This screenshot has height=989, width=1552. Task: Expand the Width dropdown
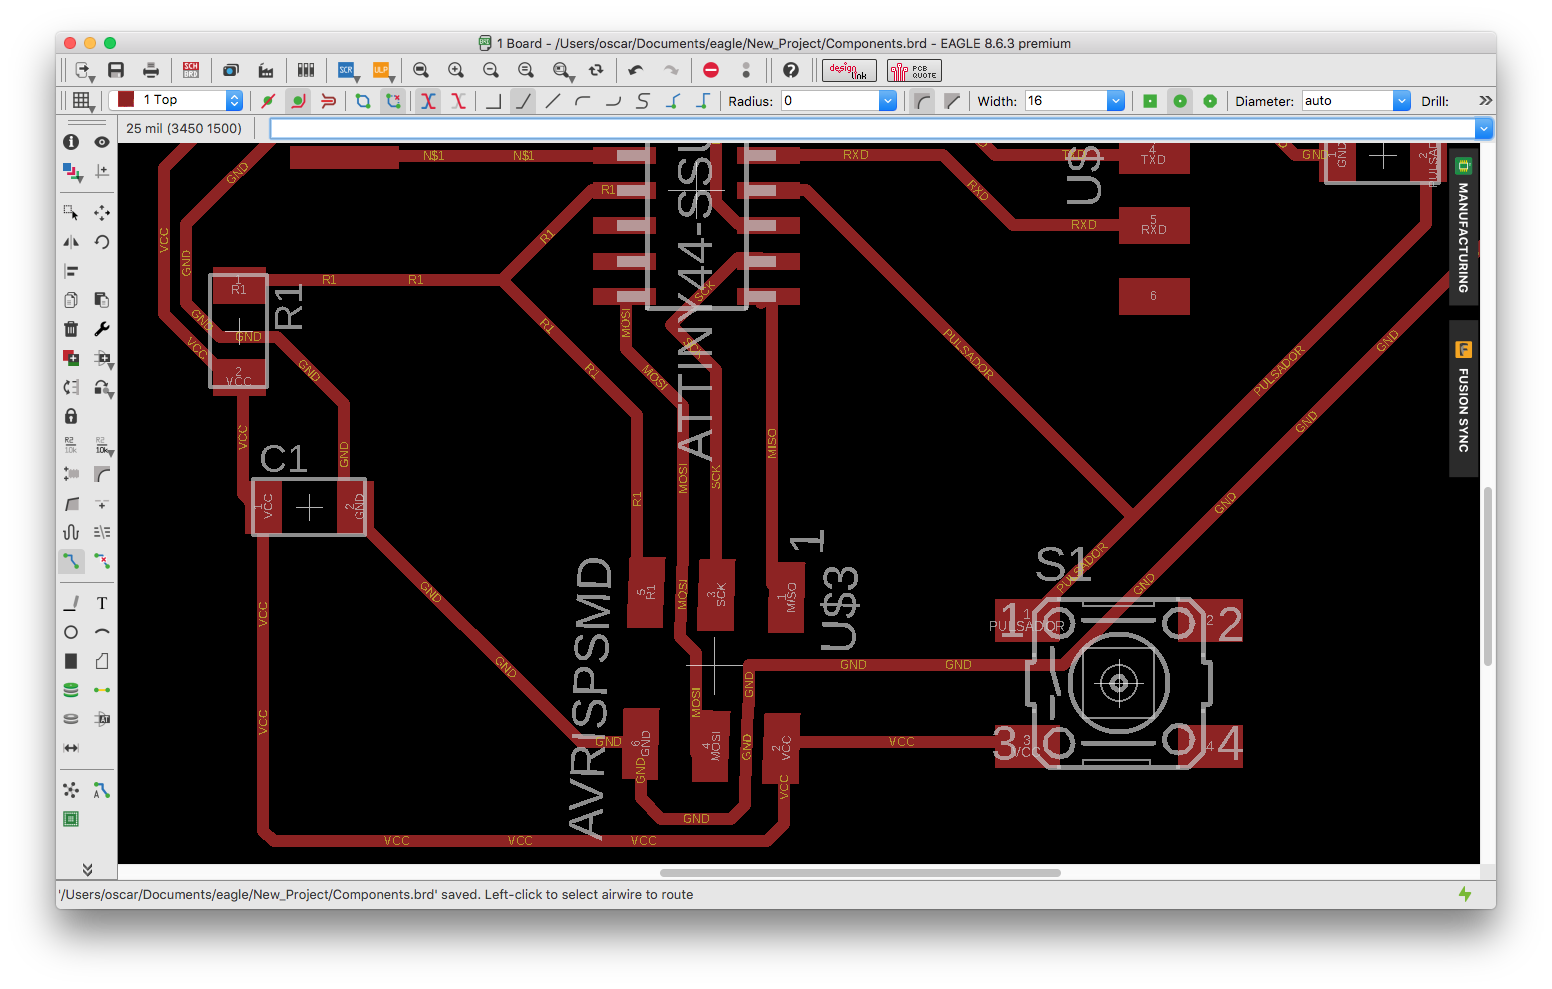pos(1116,101)
